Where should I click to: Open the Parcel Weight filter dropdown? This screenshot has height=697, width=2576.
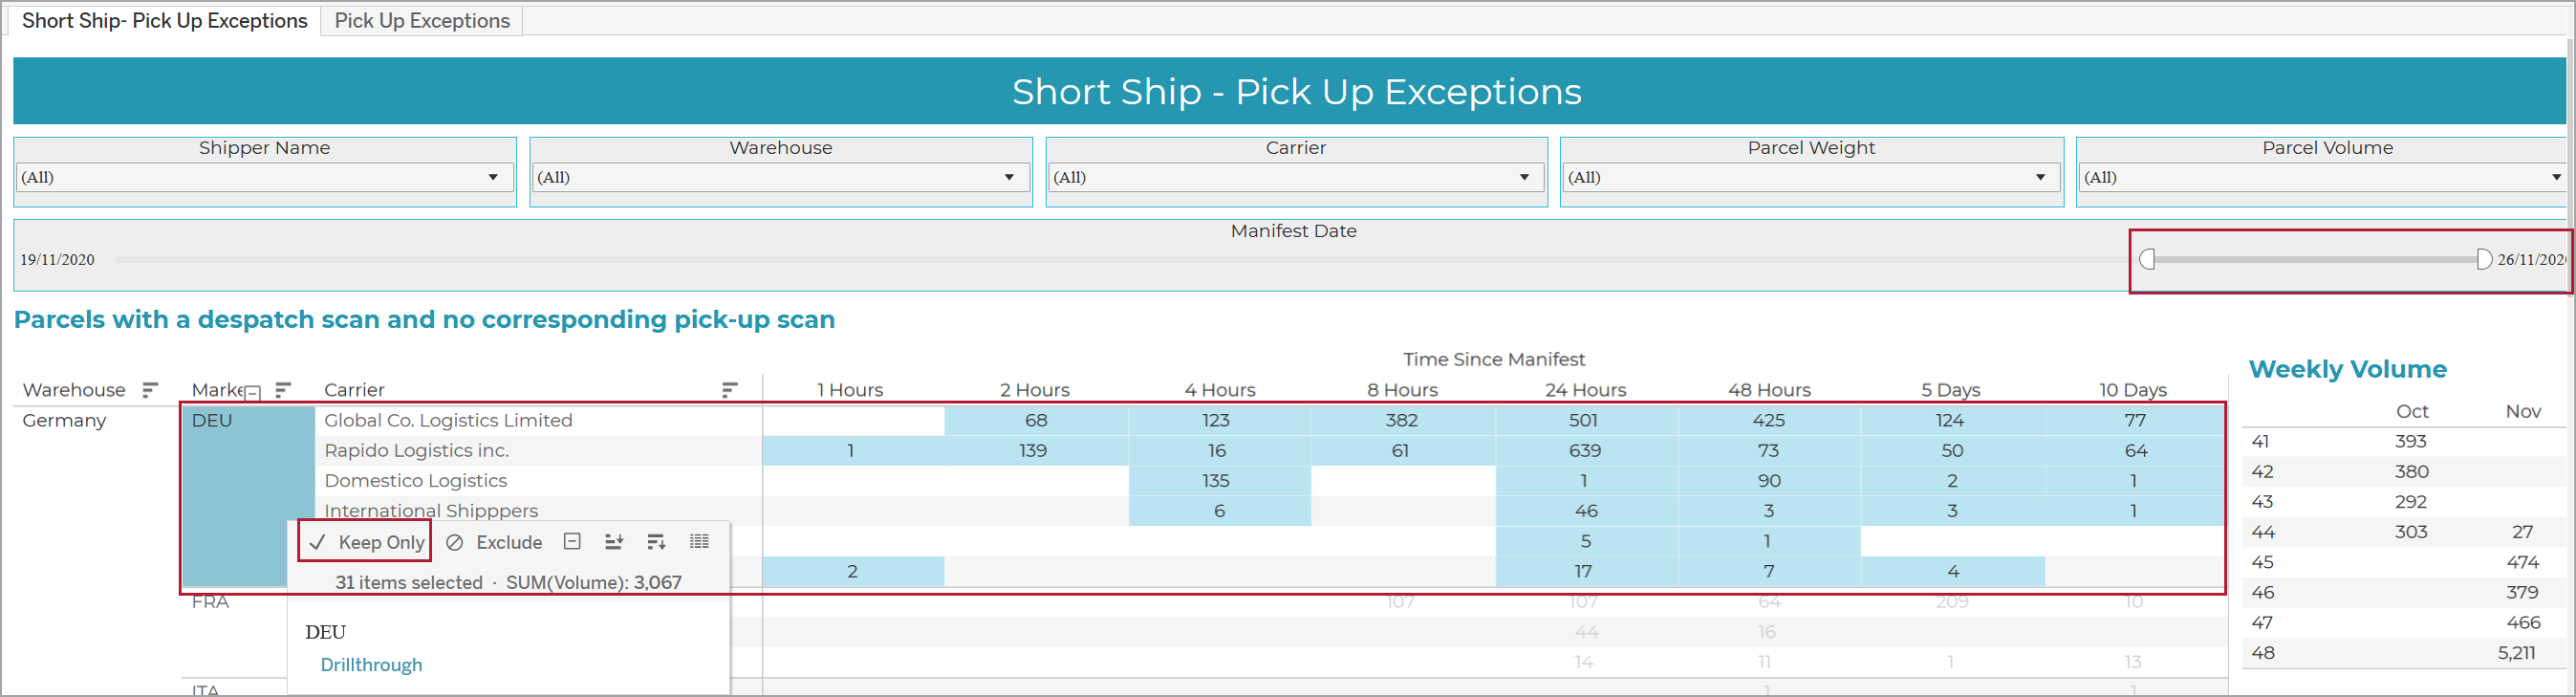coord(1811,177)
